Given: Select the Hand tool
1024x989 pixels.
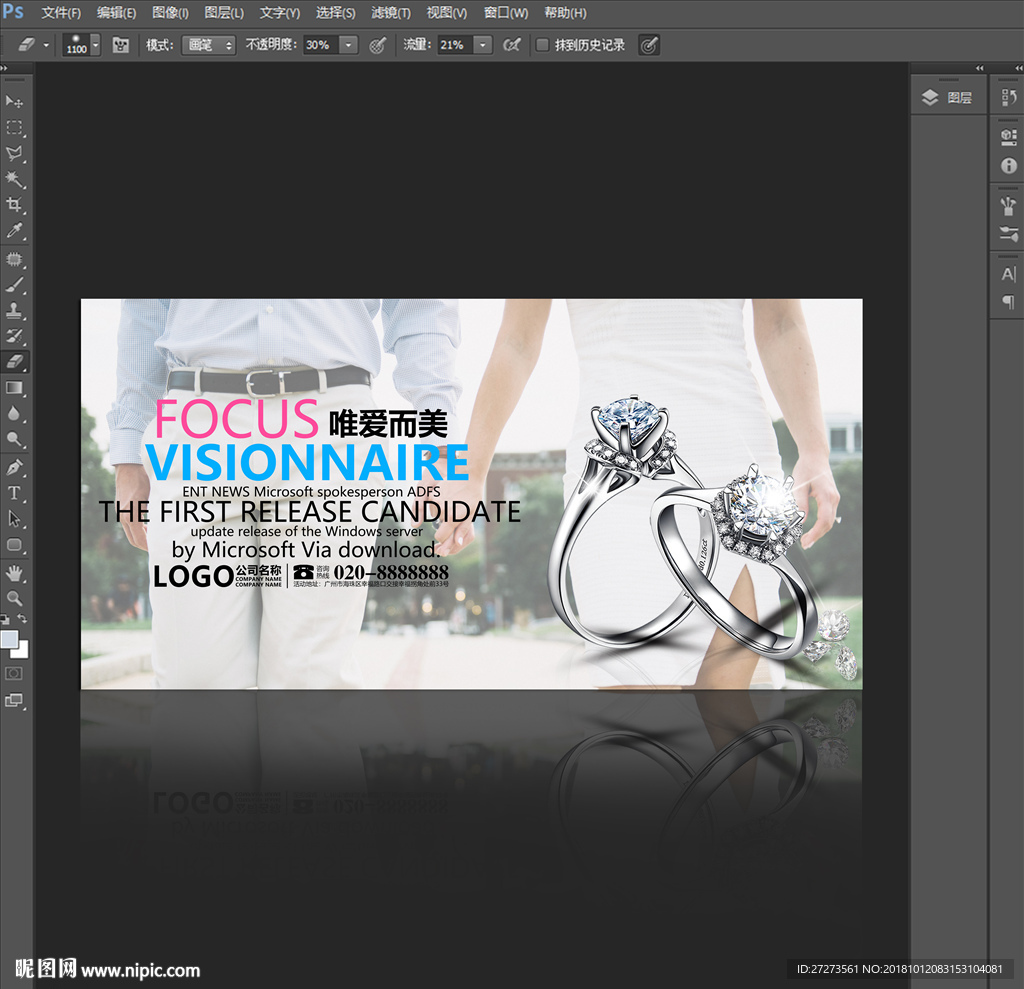Looking at the screenshot, I should [15, 572].
